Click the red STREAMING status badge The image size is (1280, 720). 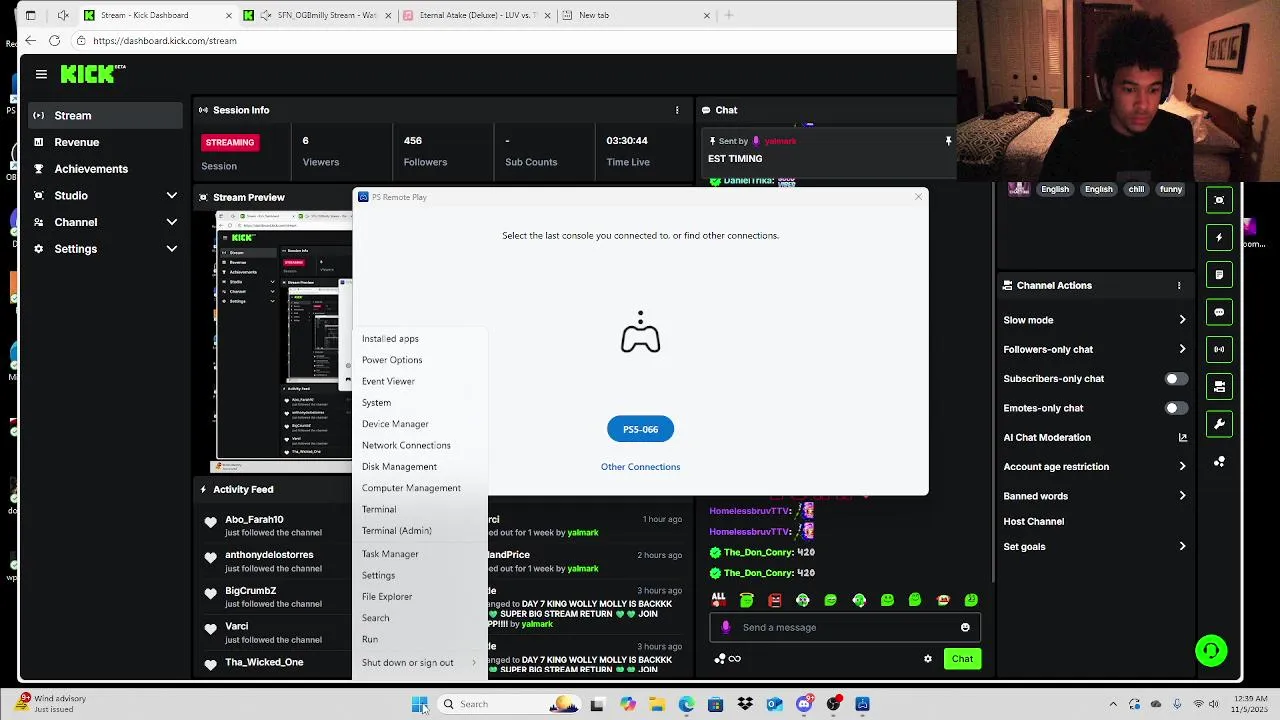tap(230, 142)
